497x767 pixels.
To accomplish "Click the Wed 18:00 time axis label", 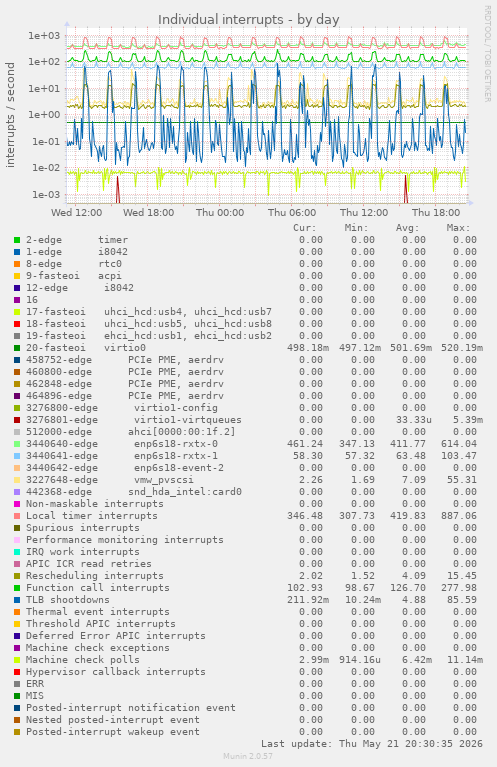I will (148, 212).
